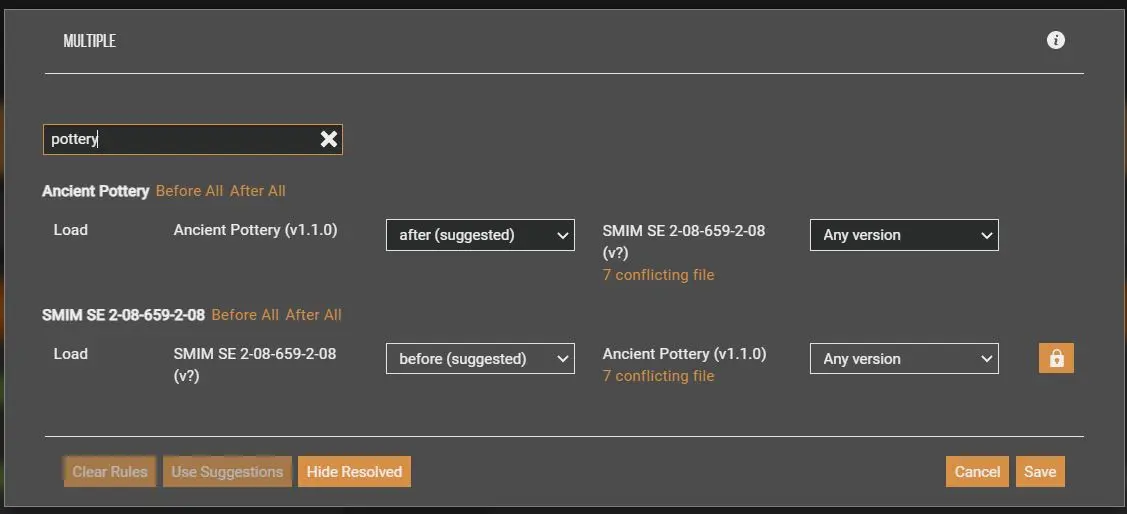Screen dimensions: 1127x514
Task: Click Ancient Pottery (v1.1.0) in first rule row
Action: pos(255,230)
